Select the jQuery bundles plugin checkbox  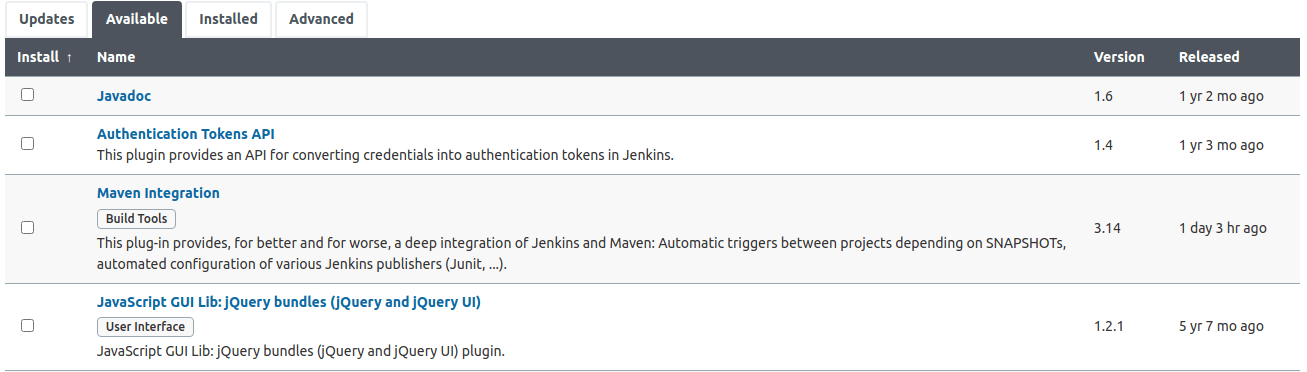coord(28,326)
